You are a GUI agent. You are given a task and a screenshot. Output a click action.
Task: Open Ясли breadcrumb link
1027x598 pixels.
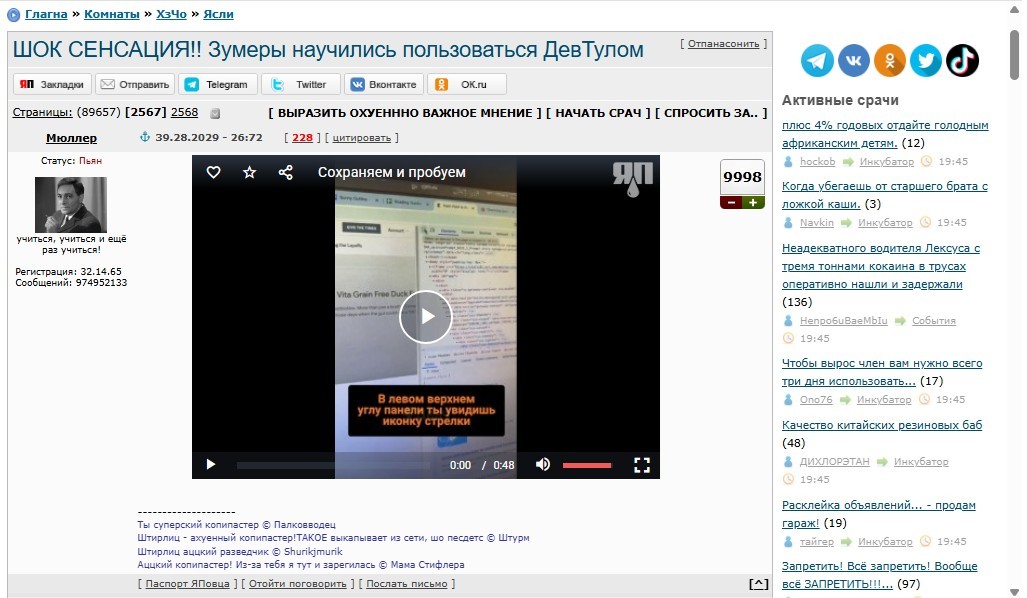[218, 14]
